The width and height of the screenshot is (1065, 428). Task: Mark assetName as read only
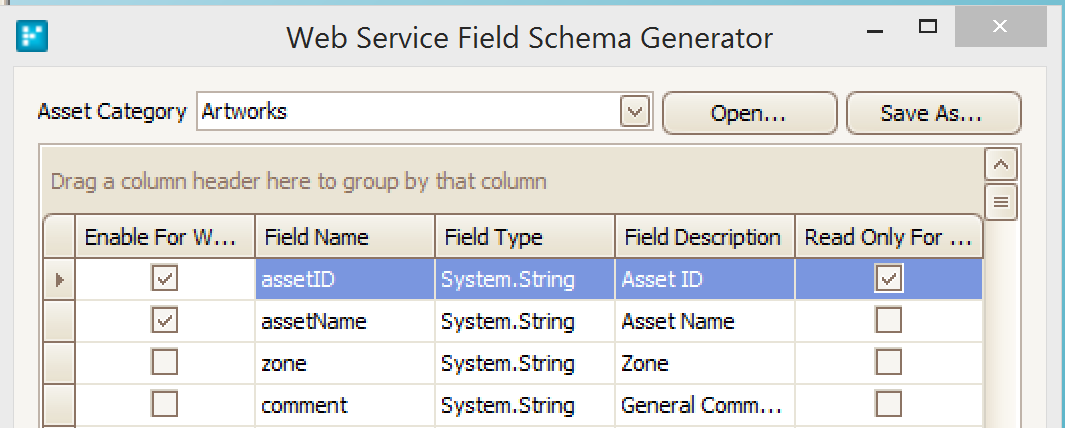[x=888, y=320]
